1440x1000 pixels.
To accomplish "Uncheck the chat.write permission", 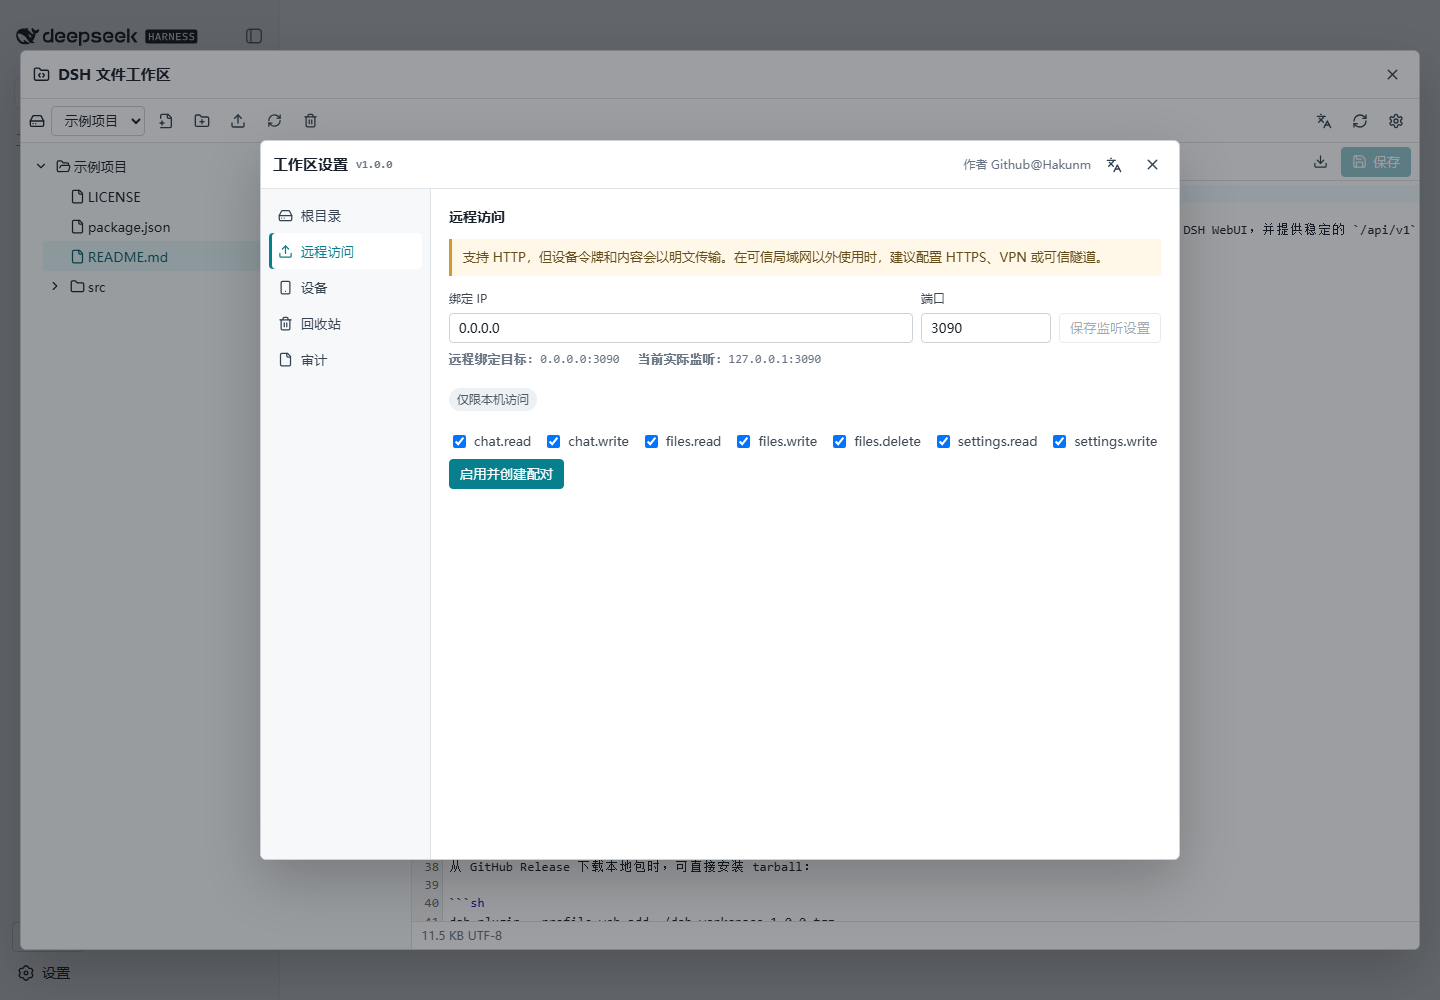I will (553, 442).
